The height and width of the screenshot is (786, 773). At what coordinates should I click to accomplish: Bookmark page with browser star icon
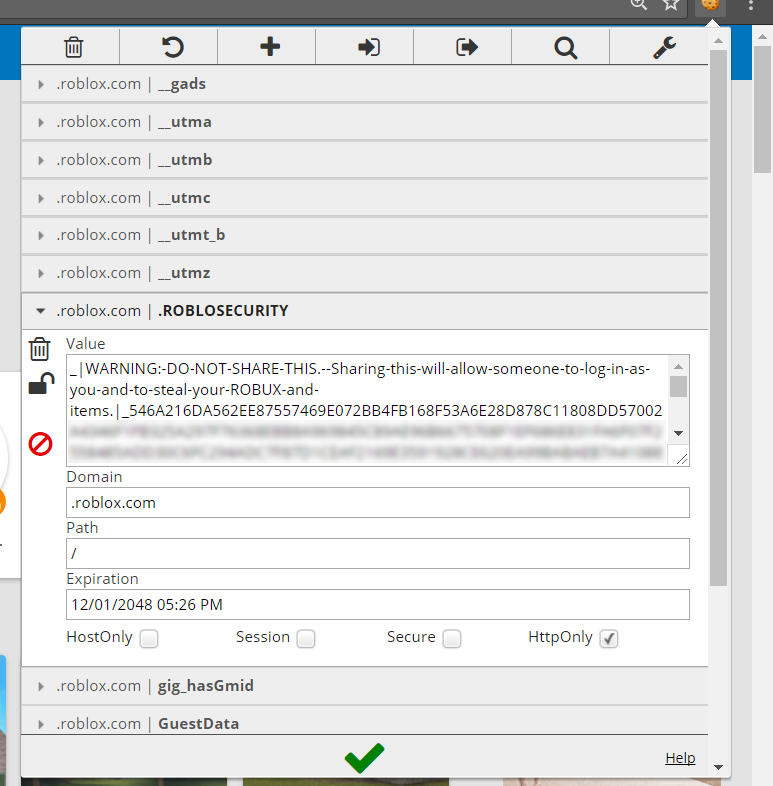point(670,5)
